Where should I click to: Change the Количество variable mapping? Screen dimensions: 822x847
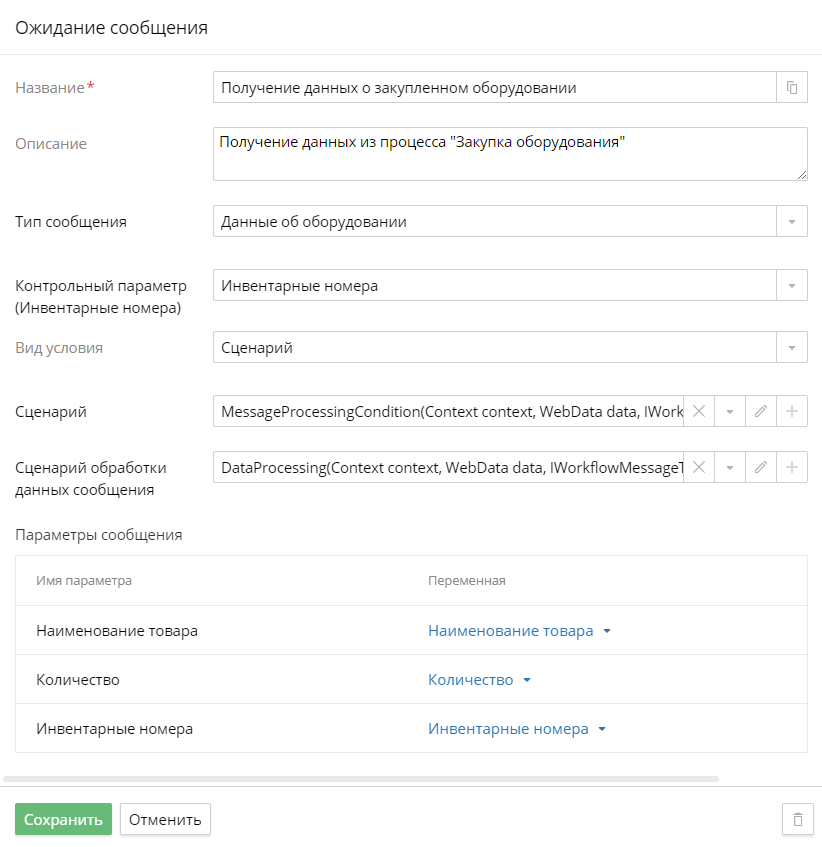pyautogui.click(x=479, y=680)
